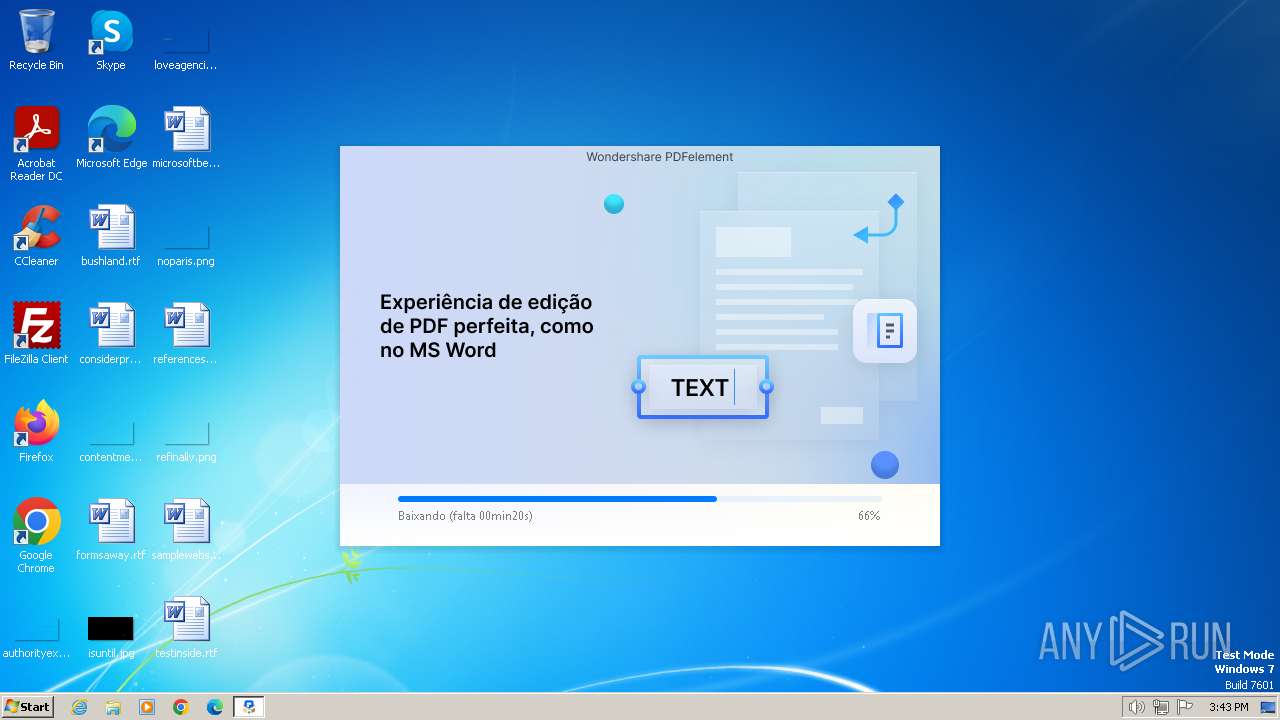Open File Explorer from taskbar
1280x720 pixels.
(113, 707)
